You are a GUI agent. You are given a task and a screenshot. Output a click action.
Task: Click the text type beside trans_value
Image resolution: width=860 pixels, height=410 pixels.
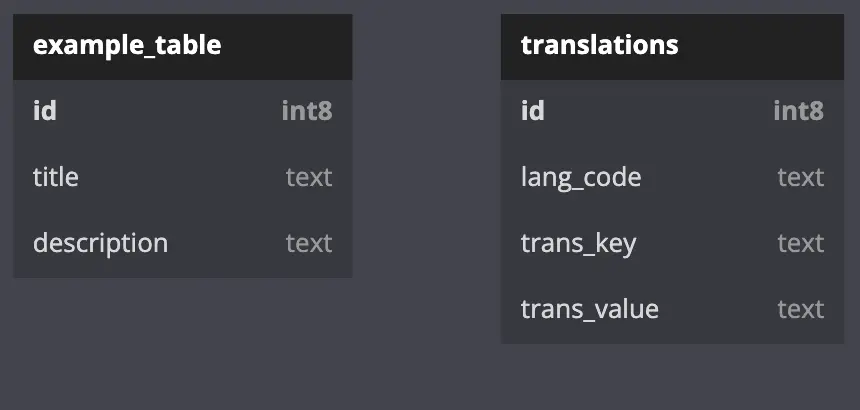(x=801, y=309)
